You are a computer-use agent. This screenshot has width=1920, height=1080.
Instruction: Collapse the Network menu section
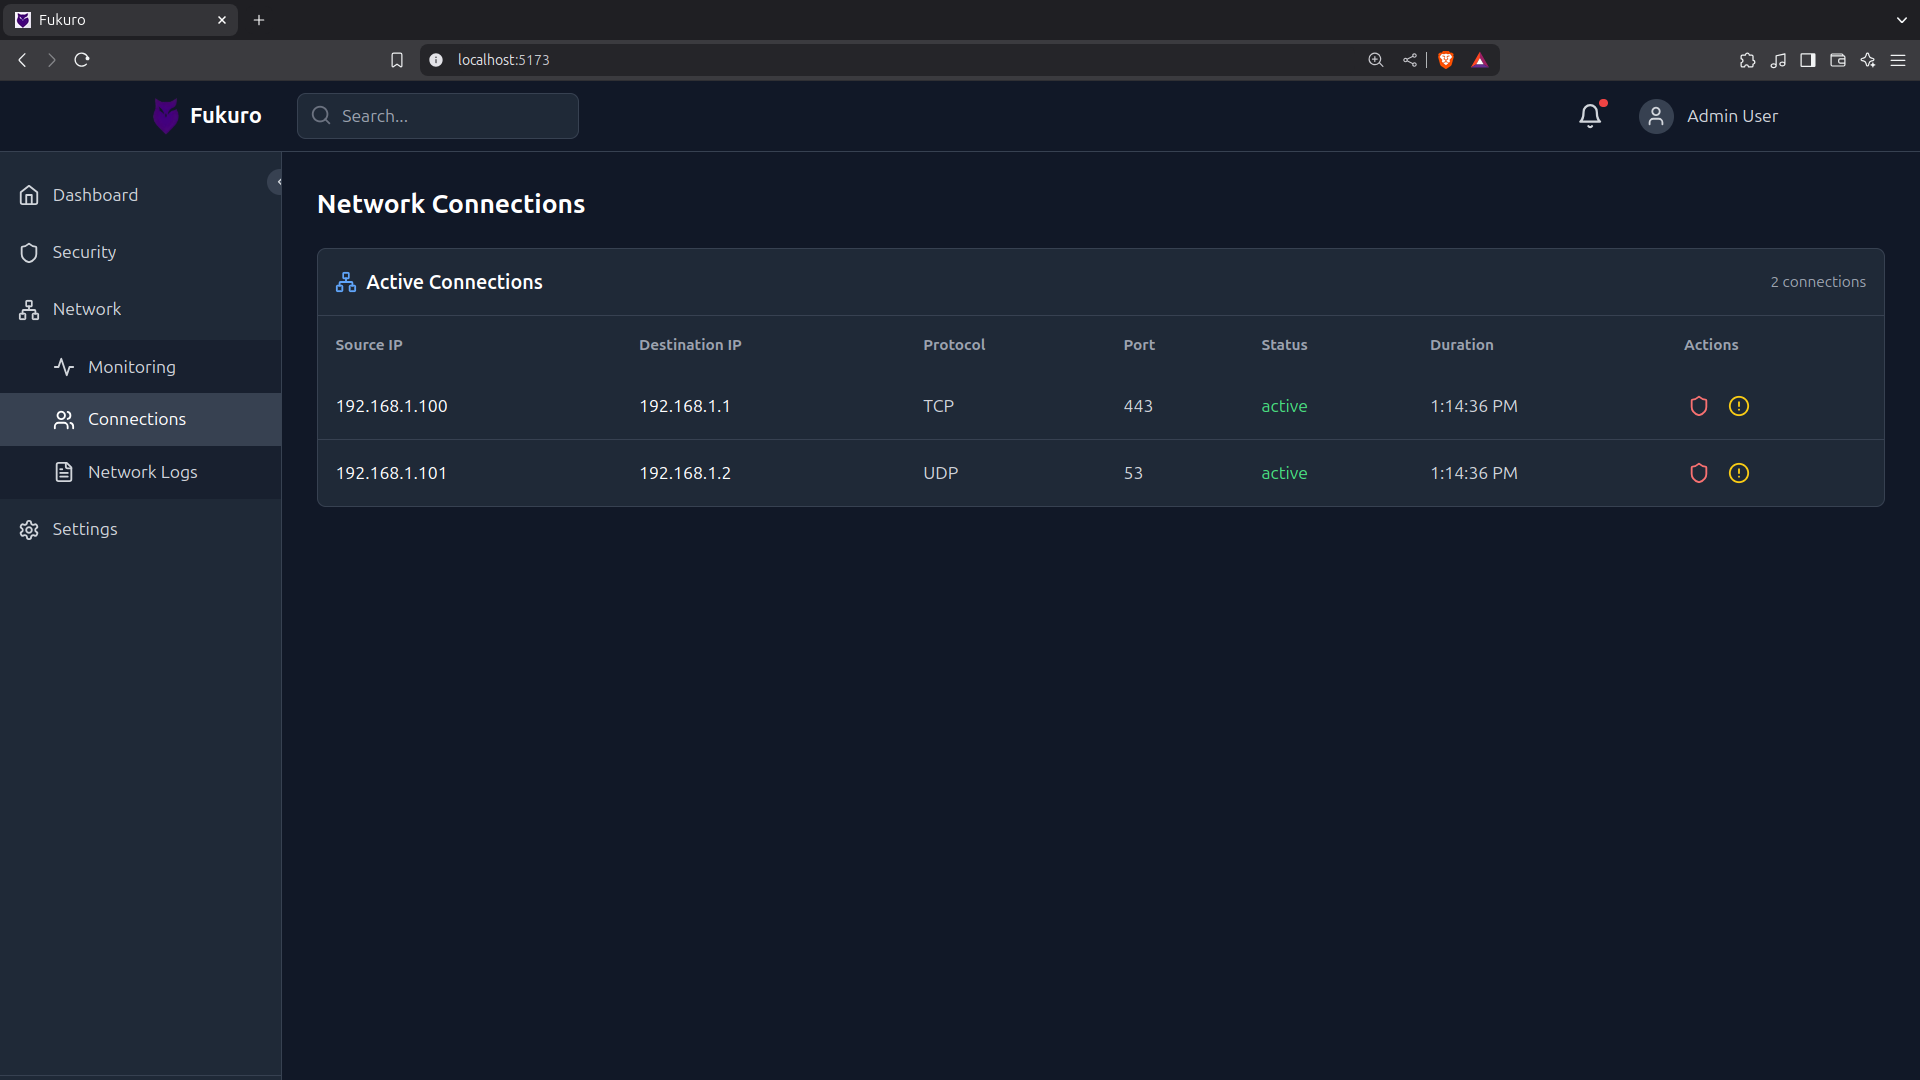point(87,310)
